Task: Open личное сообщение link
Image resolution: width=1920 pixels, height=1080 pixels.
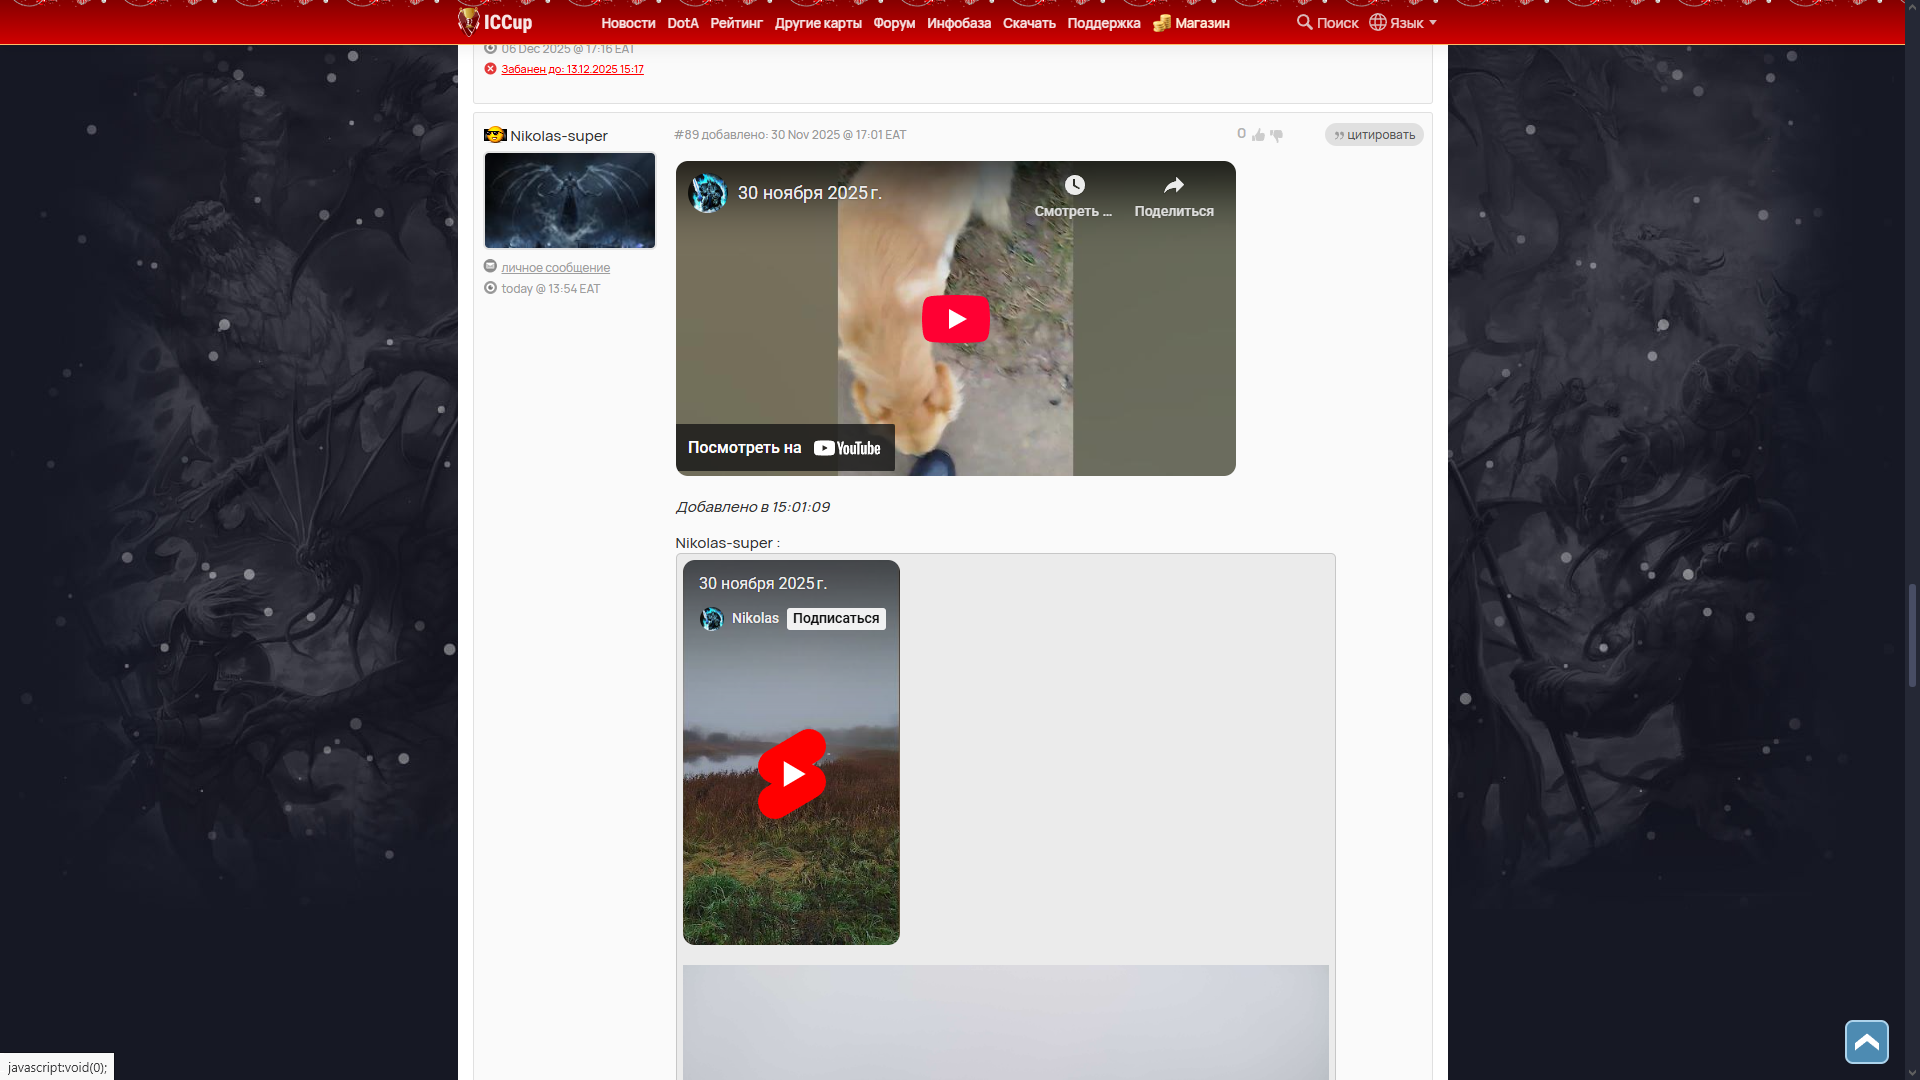Action: click(x=555, y=268)
